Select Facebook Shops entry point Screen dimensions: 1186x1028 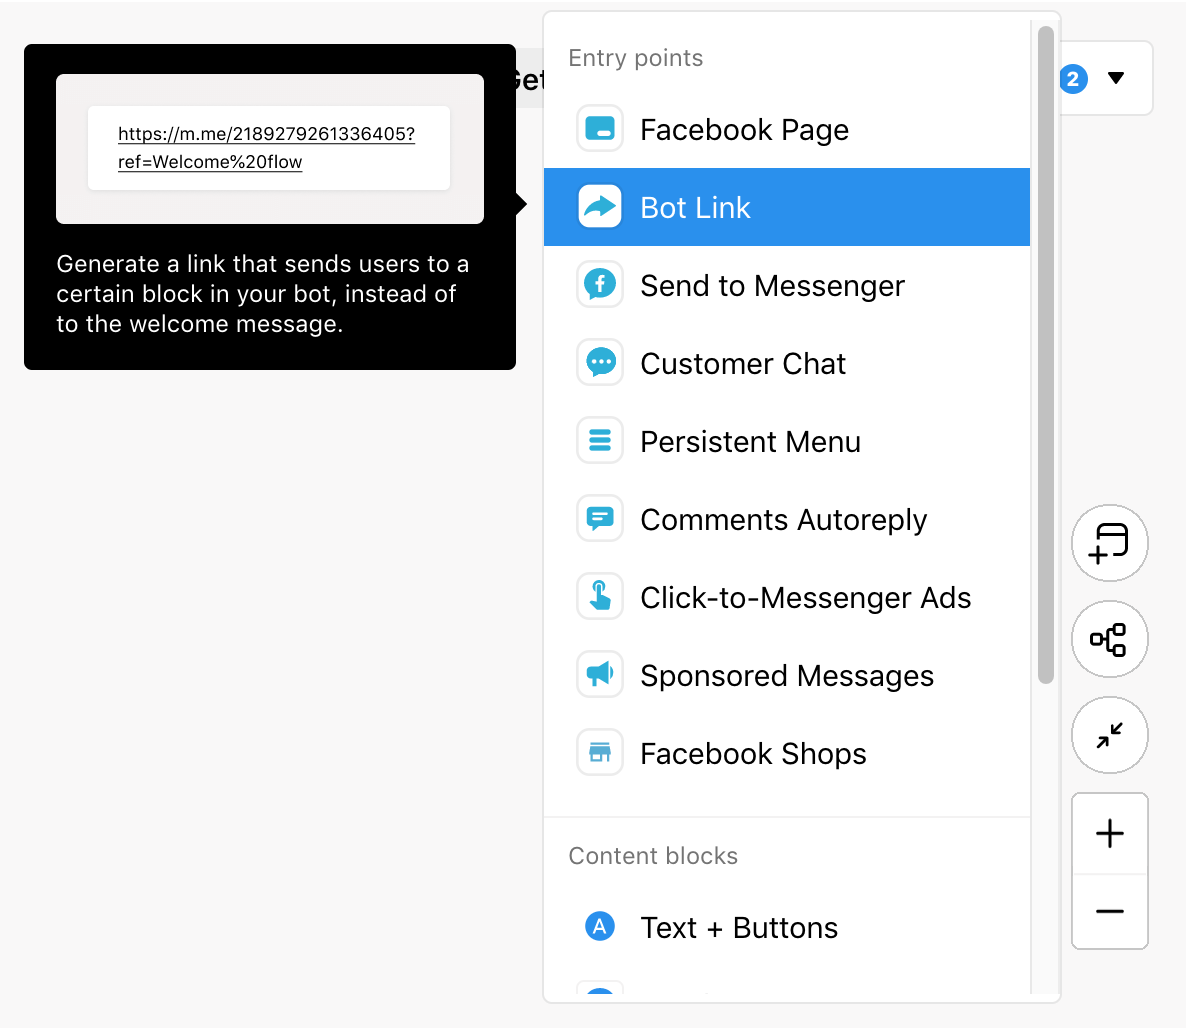coord(787,753)
